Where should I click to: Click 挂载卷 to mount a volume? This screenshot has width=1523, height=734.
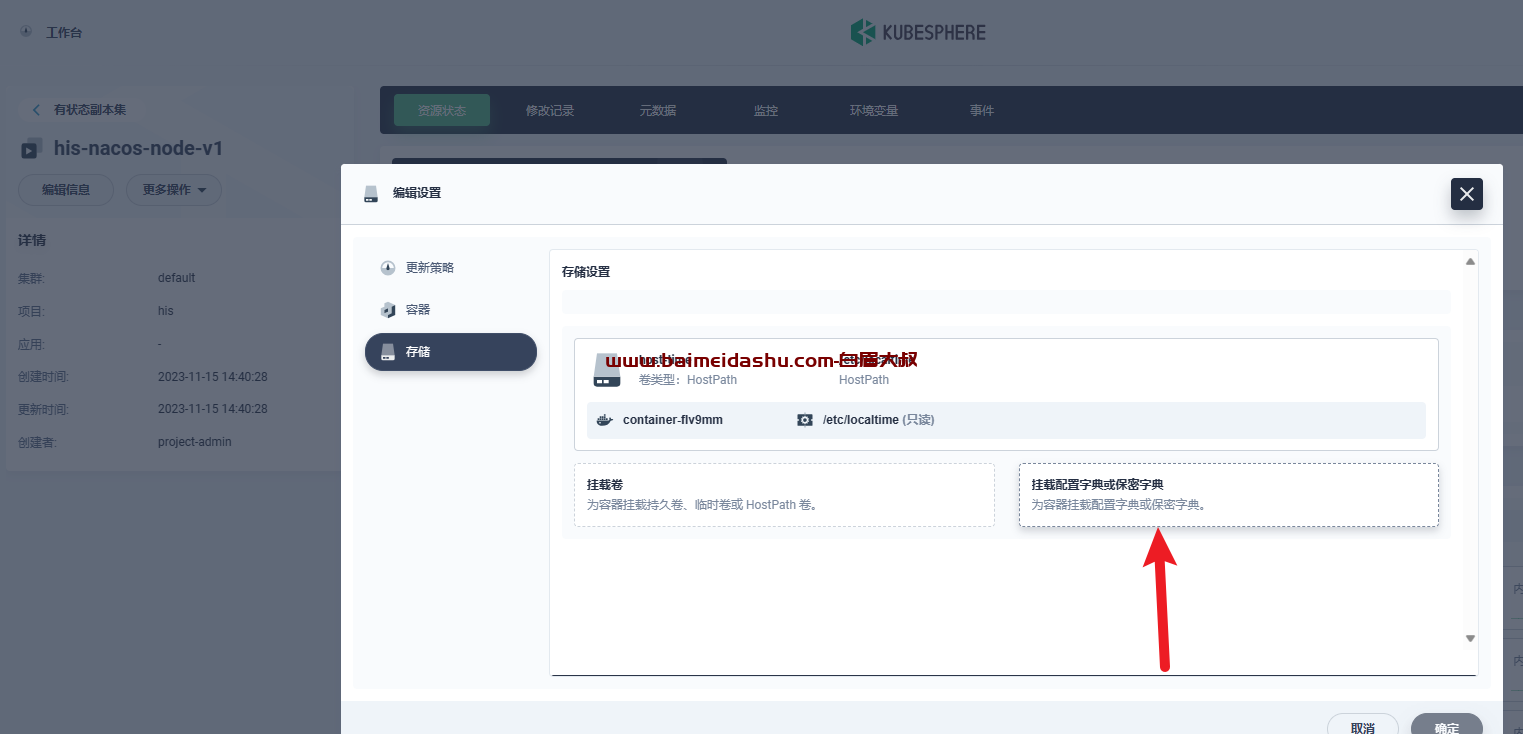pos(784,495)
